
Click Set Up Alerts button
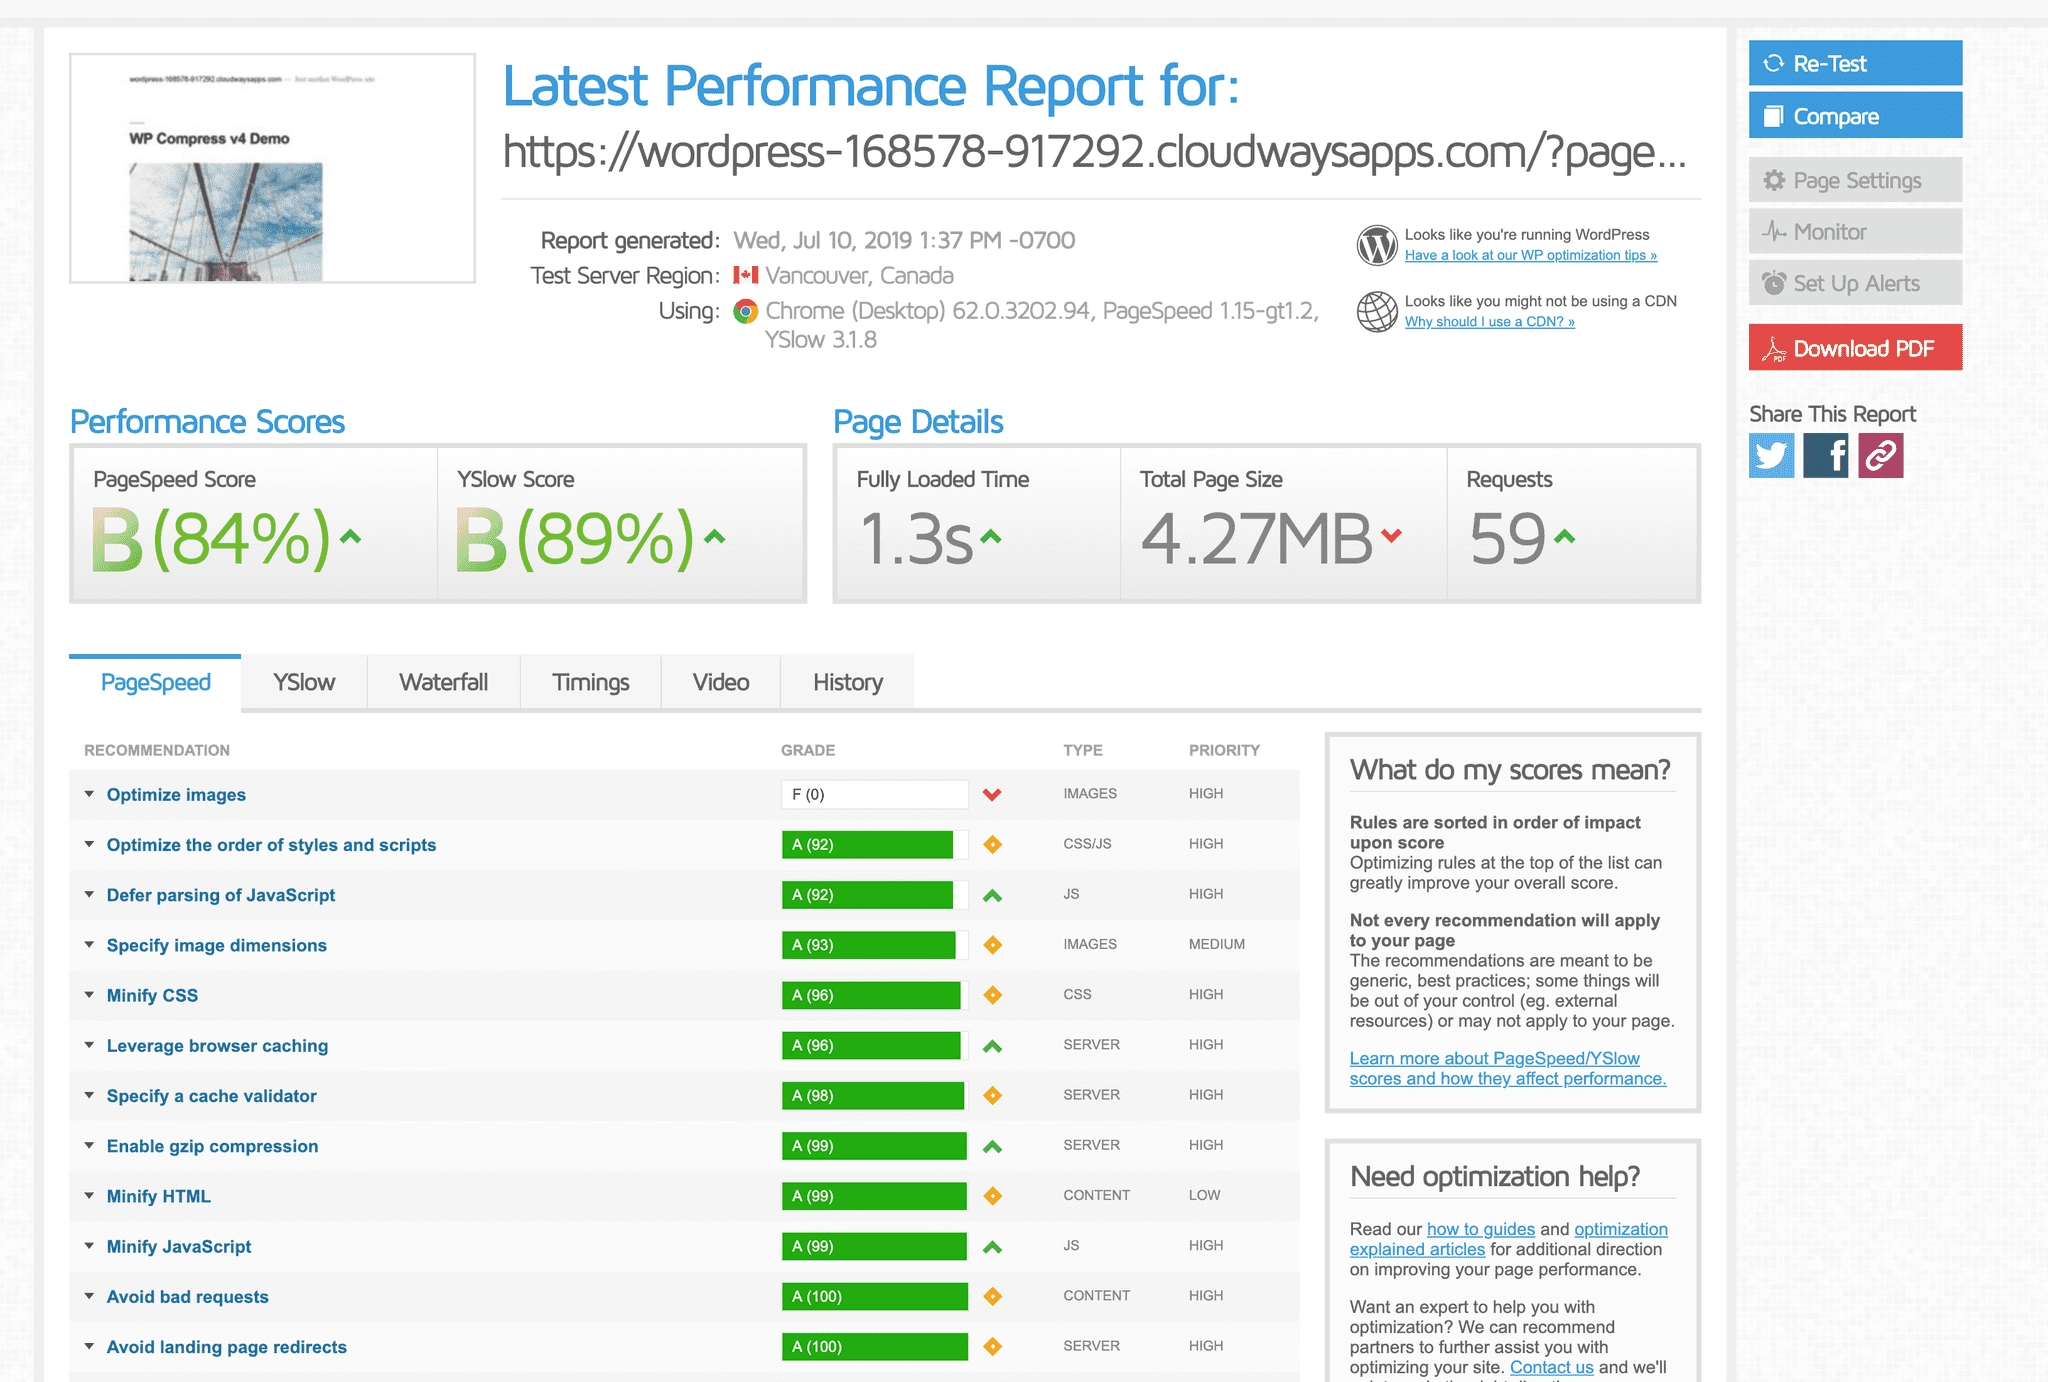[x=1855, y=283]
